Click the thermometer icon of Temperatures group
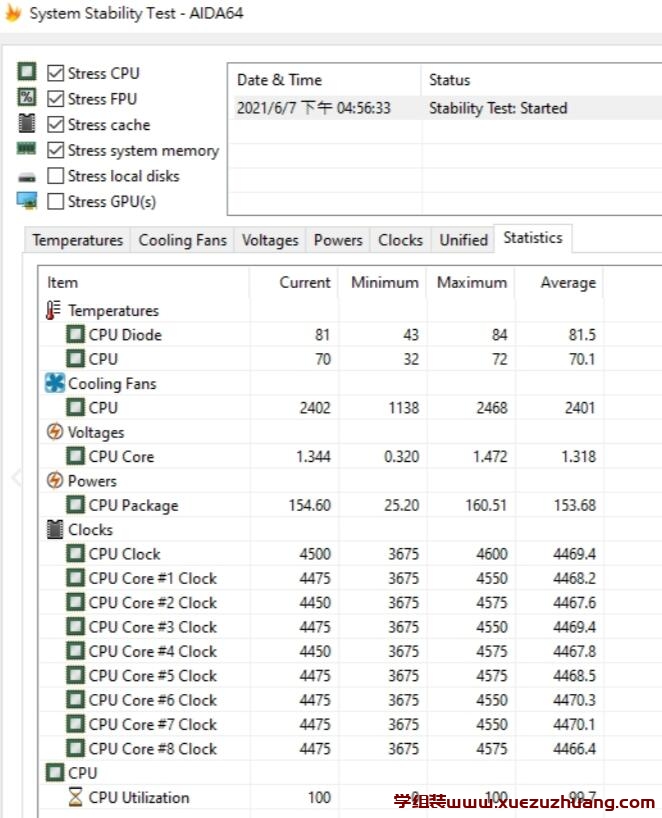The height and width of the screenshot is (818, 662). coord(53,310)
